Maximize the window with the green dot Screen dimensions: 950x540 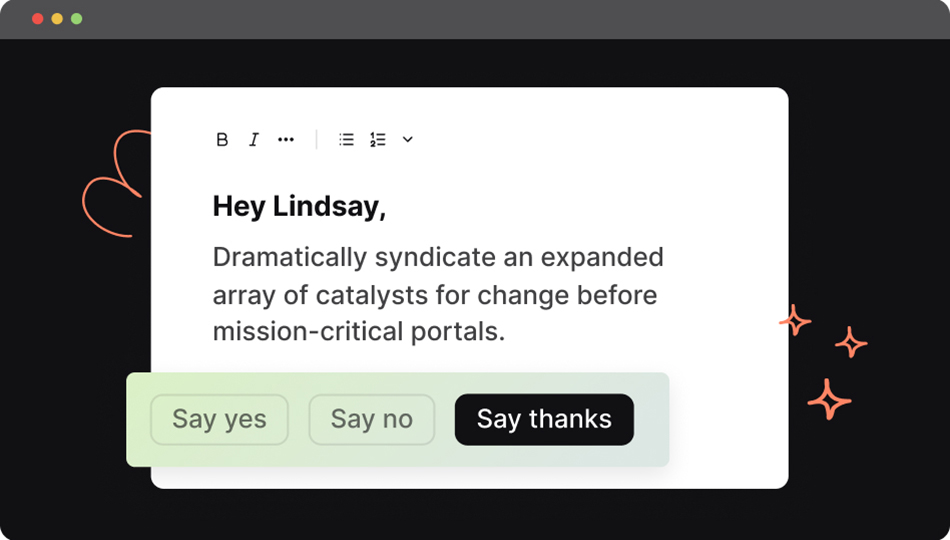pos(77,19)
